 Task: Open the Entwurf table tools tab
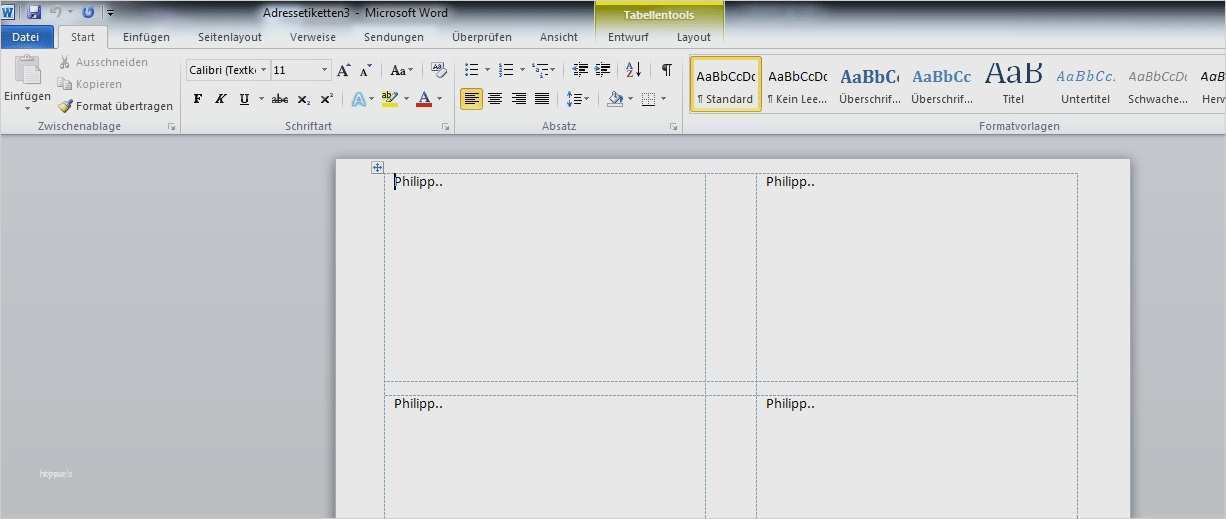(x=628, y=37)
